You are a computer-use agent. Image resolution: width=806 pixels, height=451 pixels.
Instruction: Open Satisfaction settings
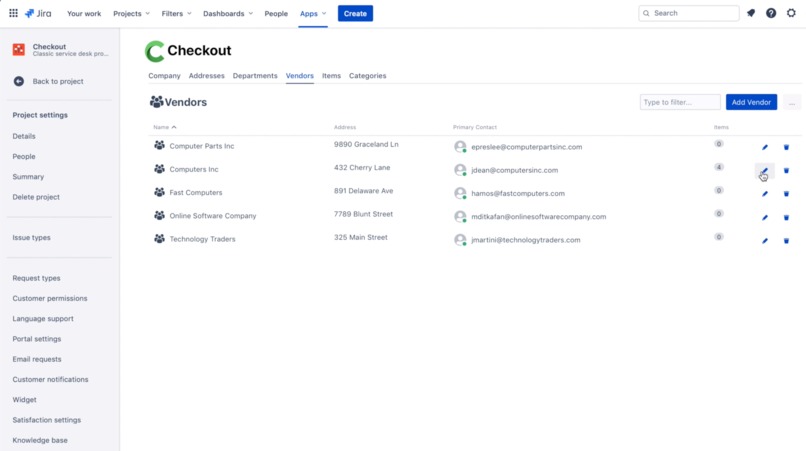47,420
